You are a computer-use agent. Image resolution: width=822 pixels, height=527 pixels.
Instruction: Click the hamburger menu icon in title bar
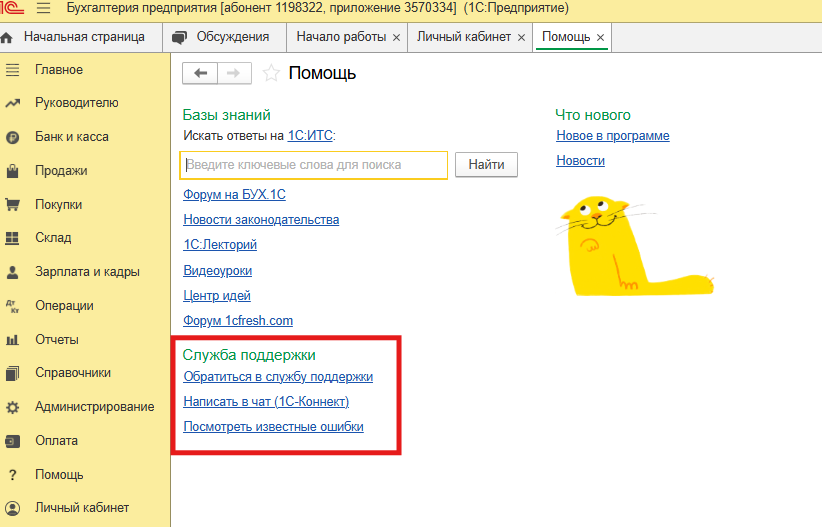tap(43, 9)
